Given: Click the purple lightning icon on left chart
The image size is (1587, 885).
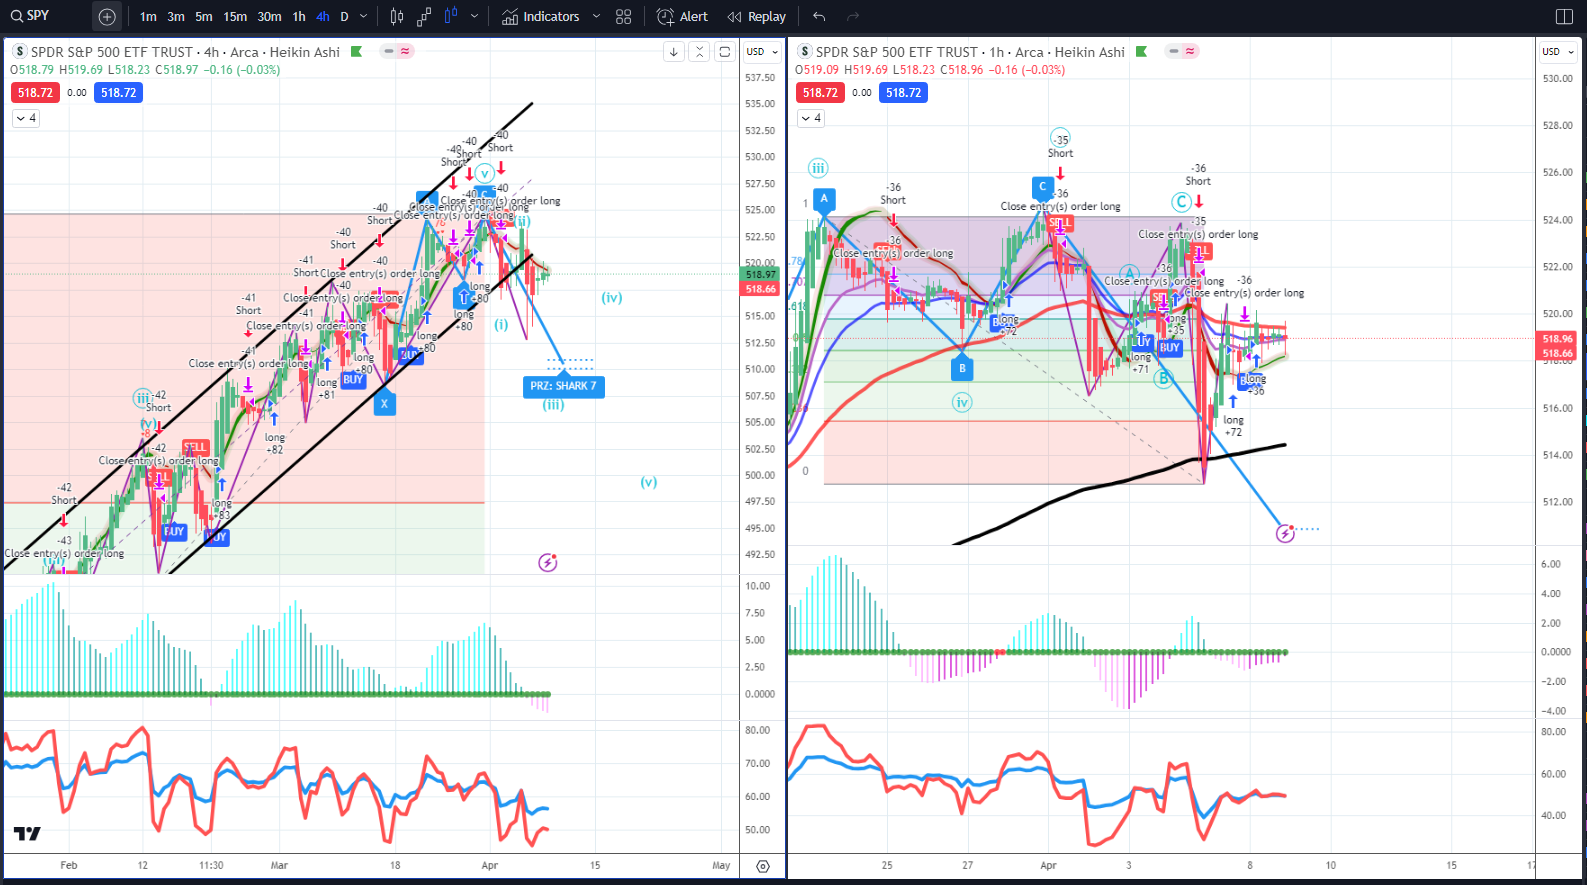Looking at the screenshot, I should click(547, 563).
